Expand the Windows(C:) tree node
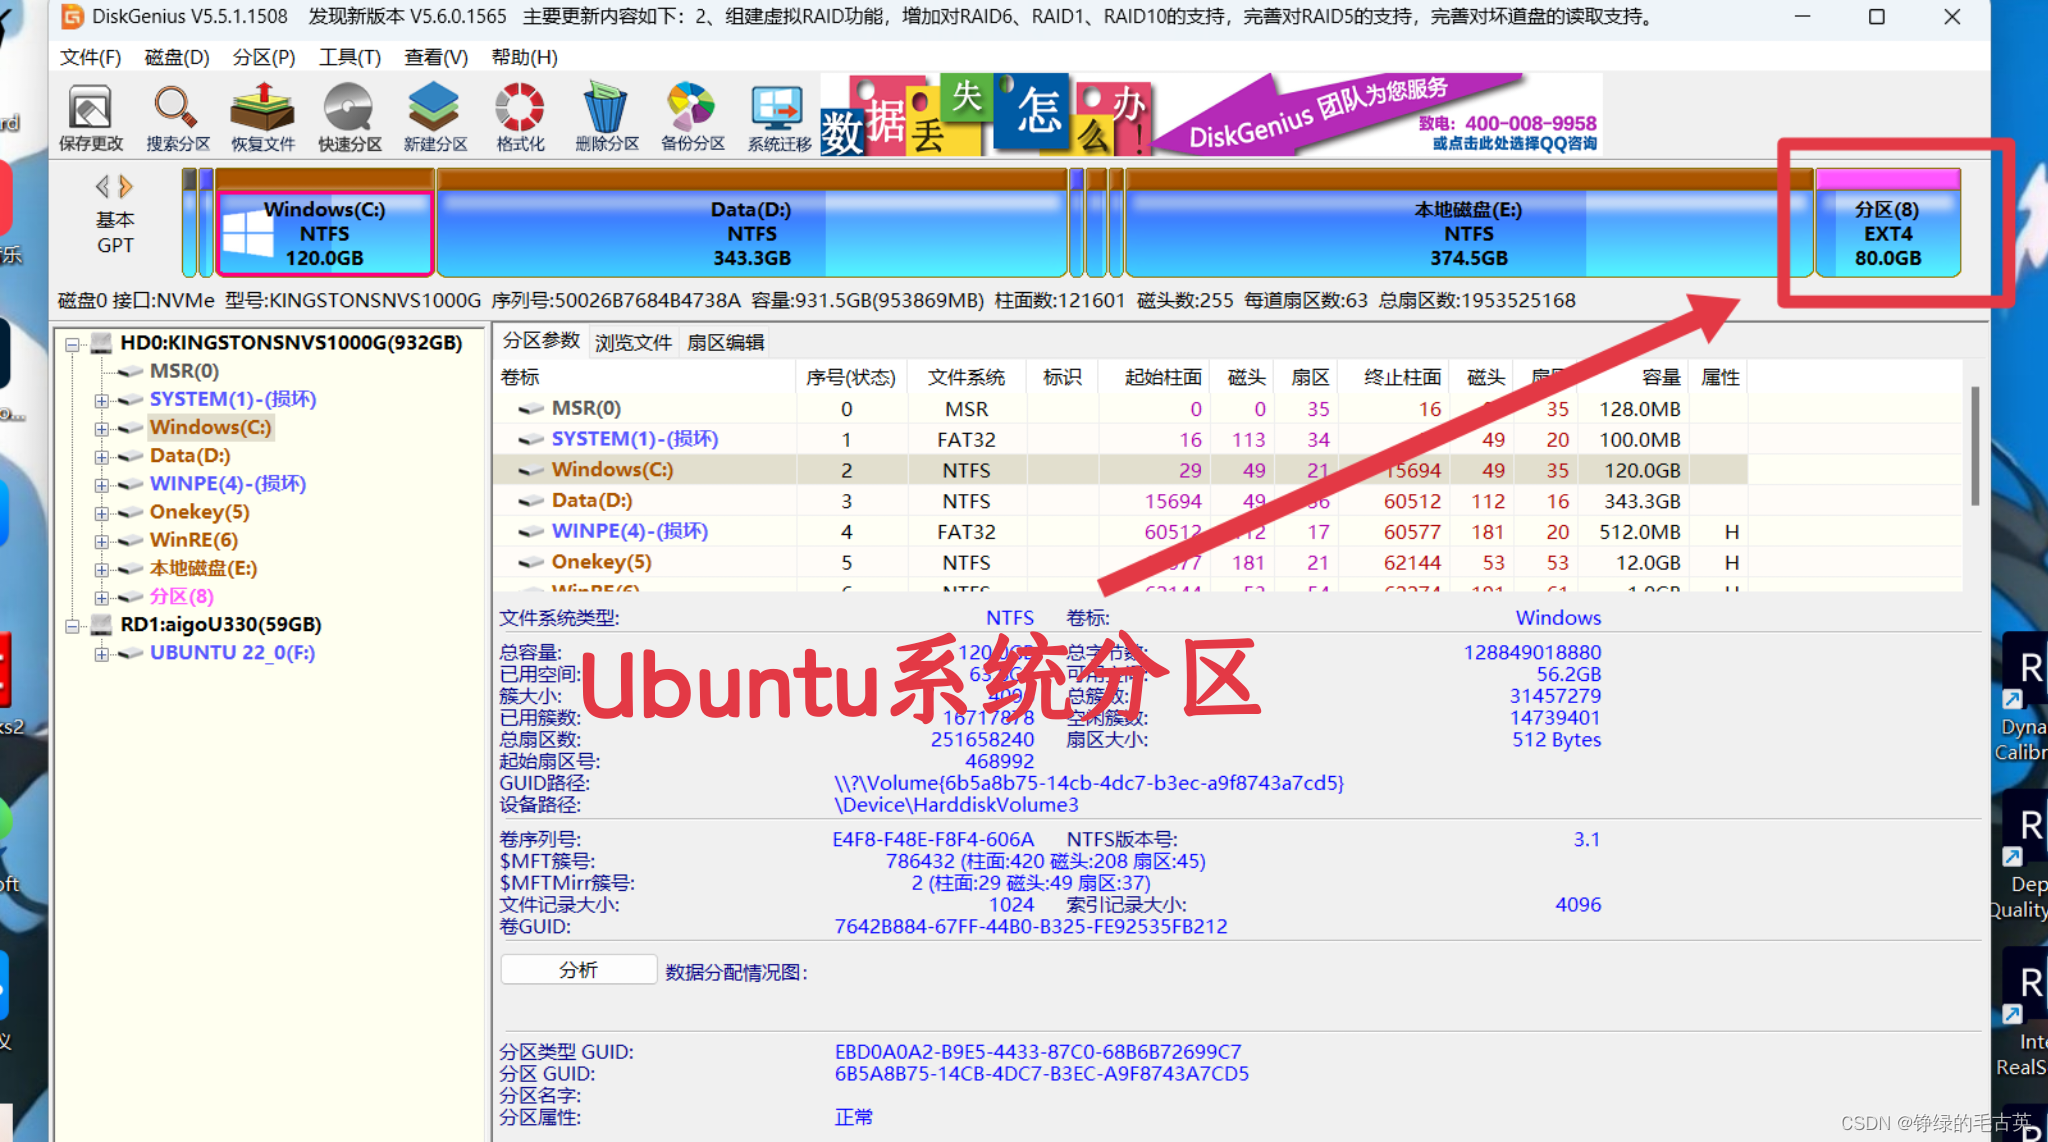Screen dimensions: 2048x1142 (x=101, y=428)
